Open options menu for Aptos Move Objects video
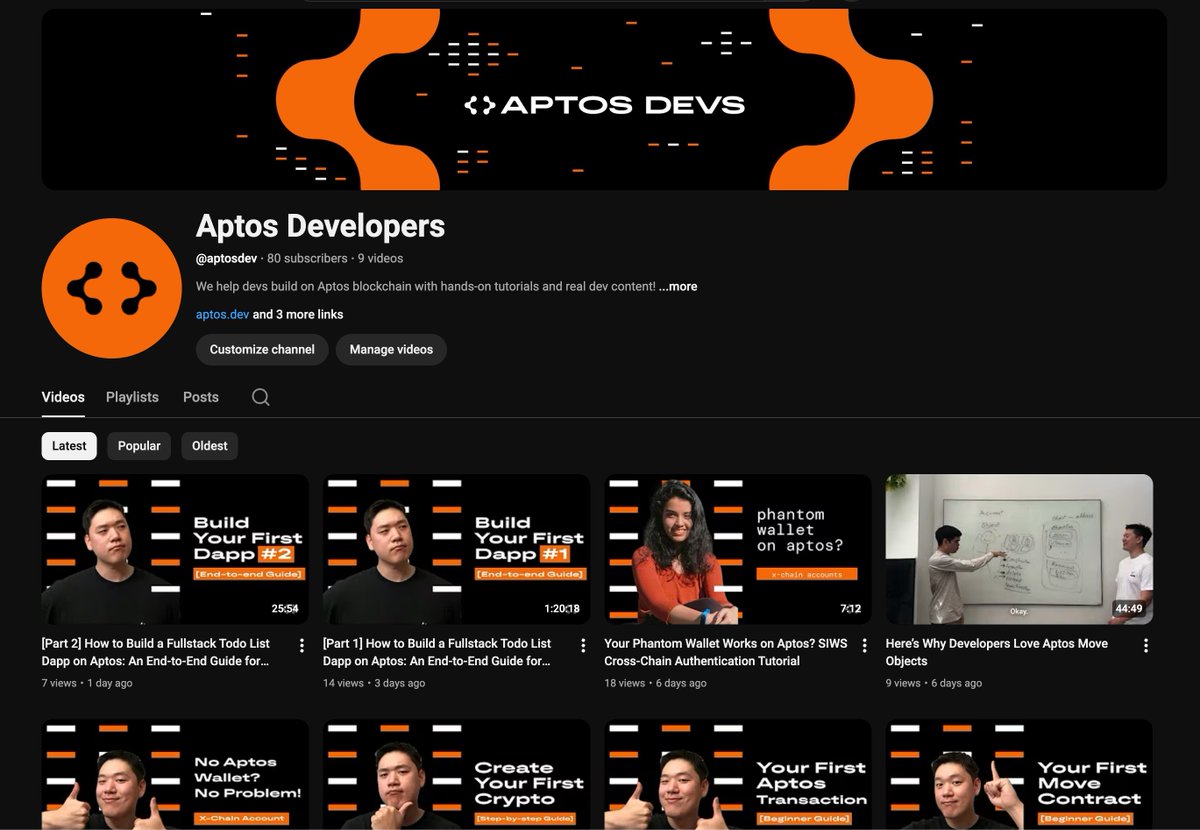The width and height of the screenshot is (1200, 830). (x=1146, y=646)
